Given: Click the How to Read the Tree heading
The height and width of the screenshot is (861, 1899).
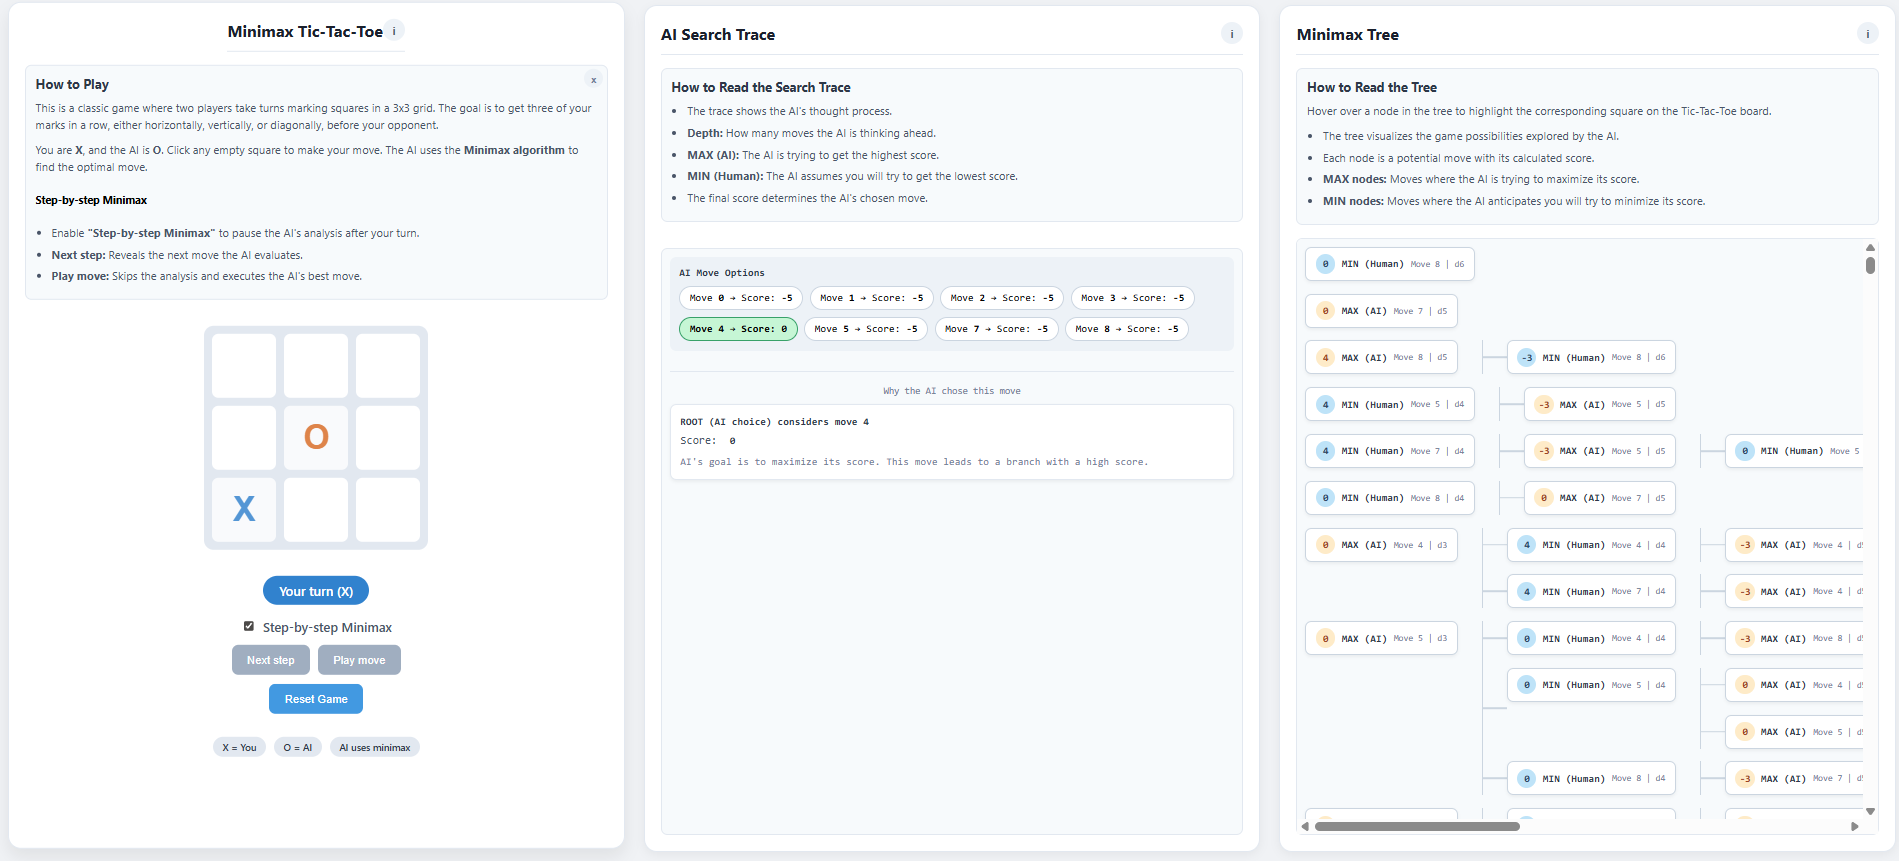Looking at the screenshot, I should [x=1372, y=87].
